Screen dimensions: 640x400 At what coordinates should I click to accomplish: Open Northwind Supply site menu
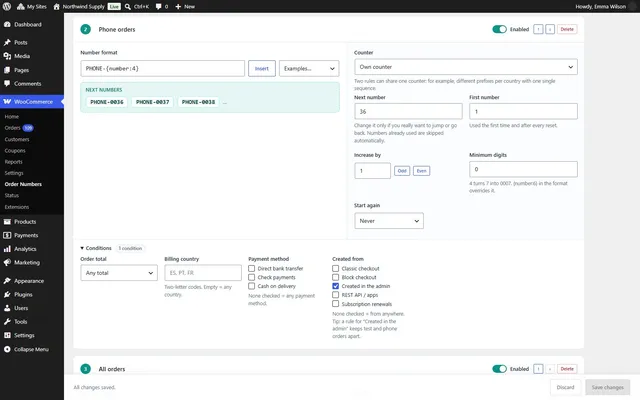pyautogui.click(x=79, y=7)
